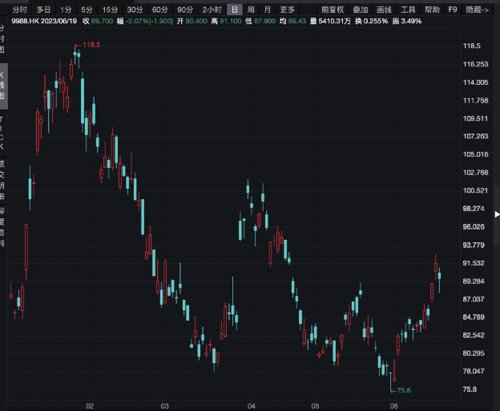Open the 叠加 overlay tool
The width and height of the screenshot is (500, 411).
coord(360,10)
